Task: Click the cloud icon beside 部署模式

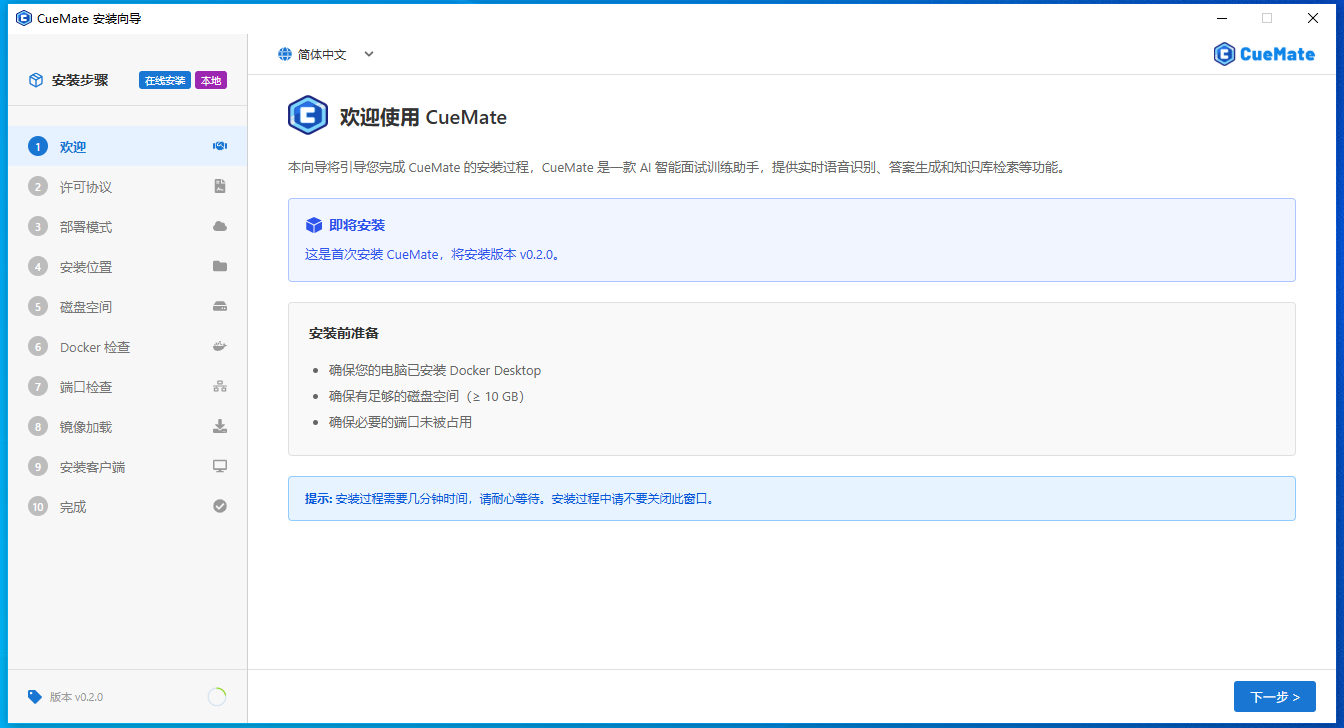Action: [x=220, y=226]
